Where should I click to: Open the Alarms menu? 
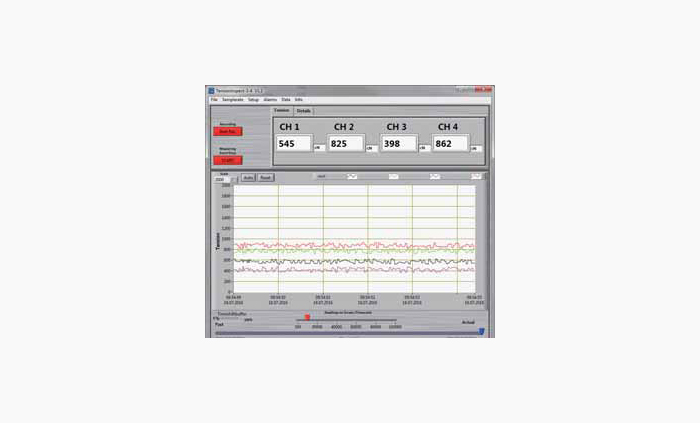(270, 100)
